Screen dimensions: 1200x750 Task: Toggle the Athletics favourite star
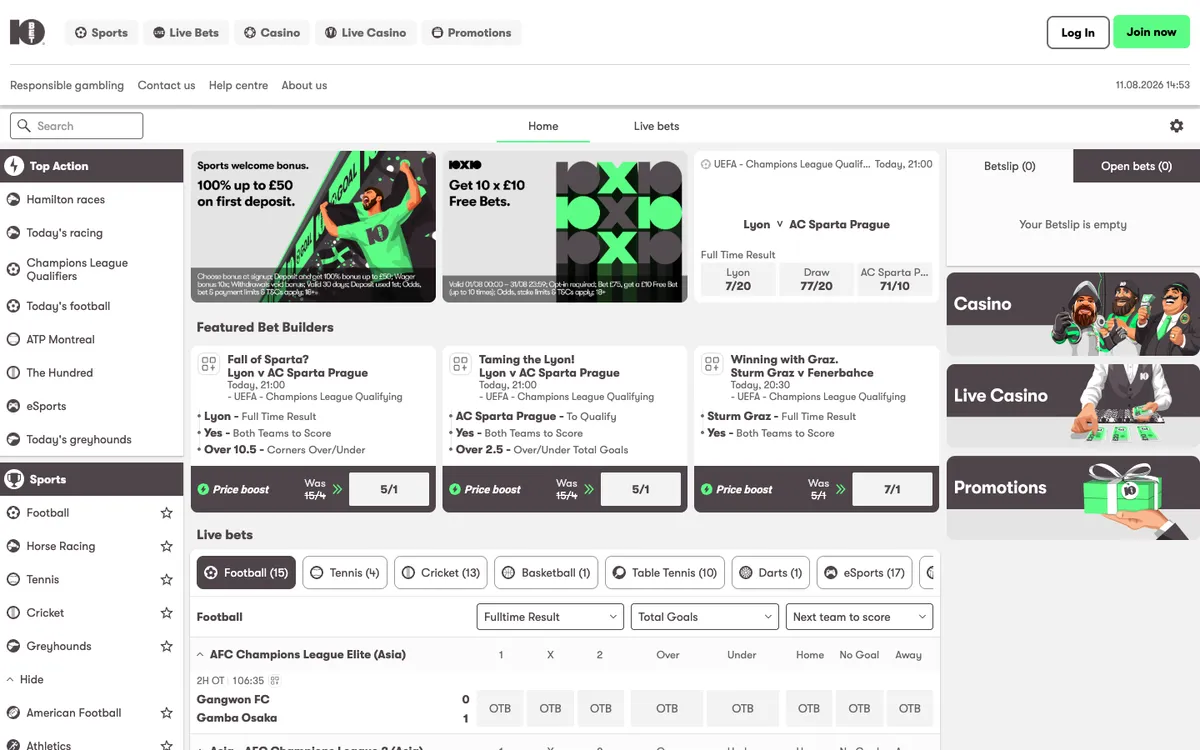coord(167,745)
